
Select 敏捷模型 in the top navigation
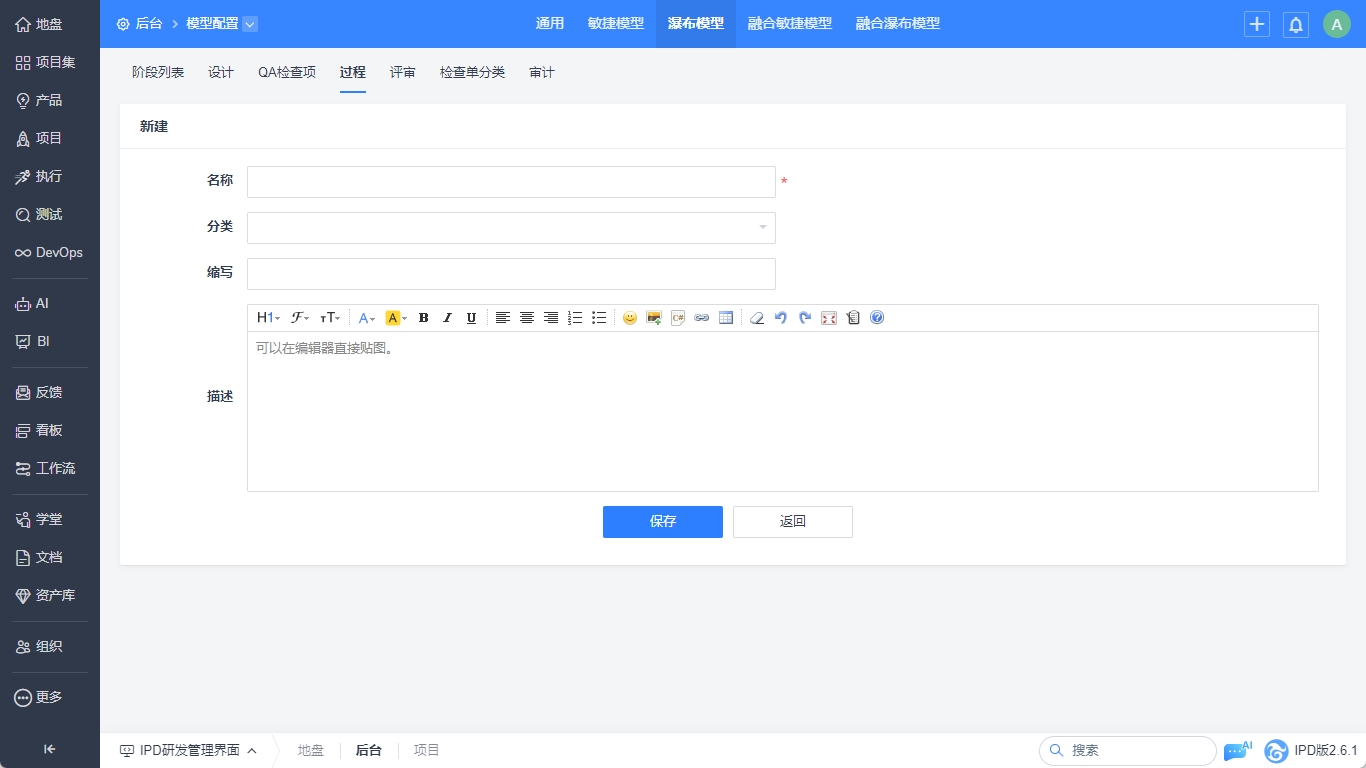pos(616,24)
